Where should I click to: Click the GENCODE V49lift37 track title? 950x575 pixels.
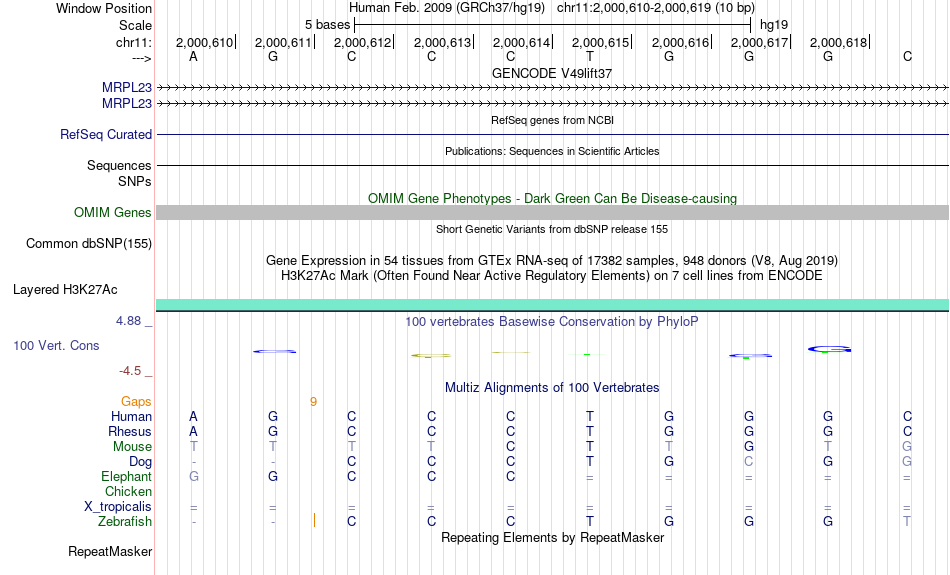[x=552, y=73]
